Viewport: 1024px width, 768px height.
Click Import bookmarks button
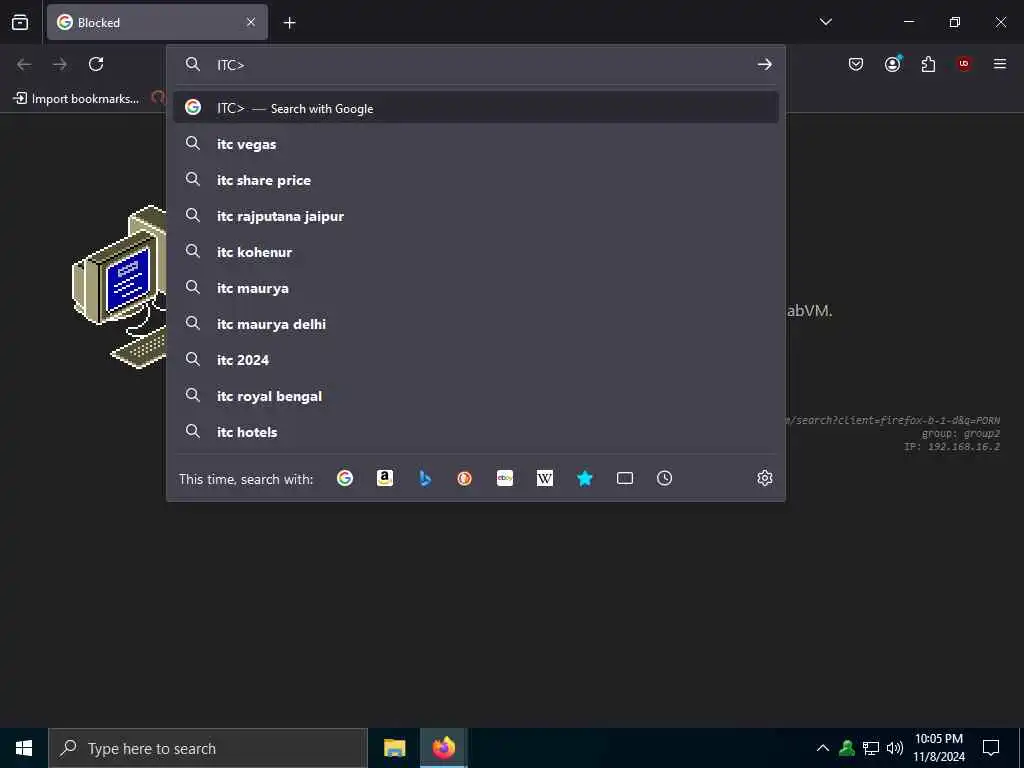click(76, 99)
